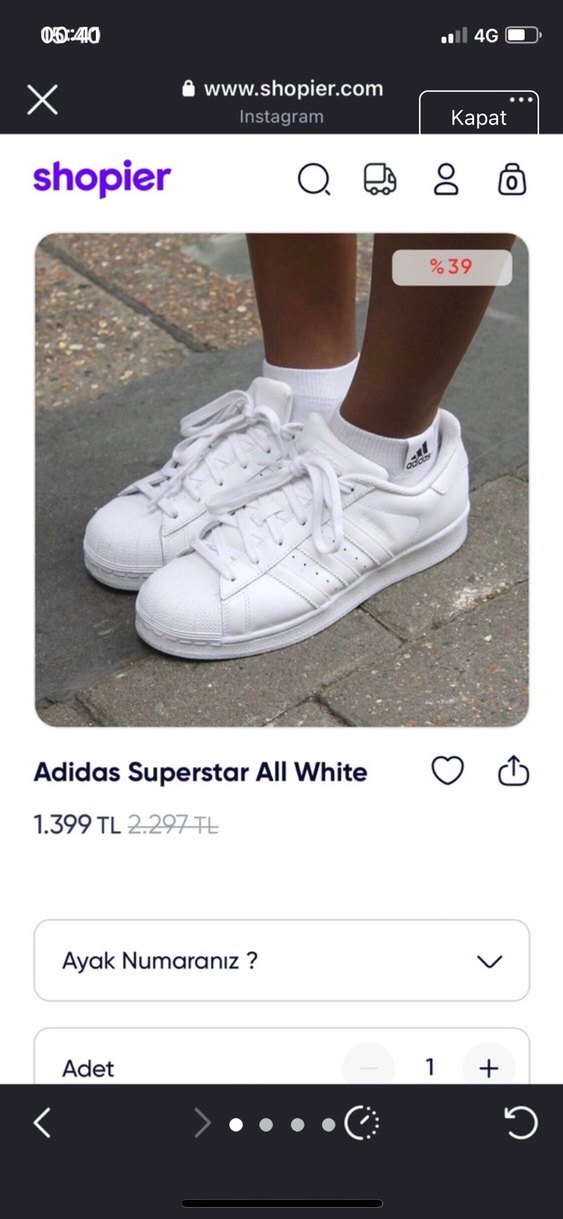Viewport: 563px width, 1219px height.
Task: Share the product via share icon
Action: 513,770
